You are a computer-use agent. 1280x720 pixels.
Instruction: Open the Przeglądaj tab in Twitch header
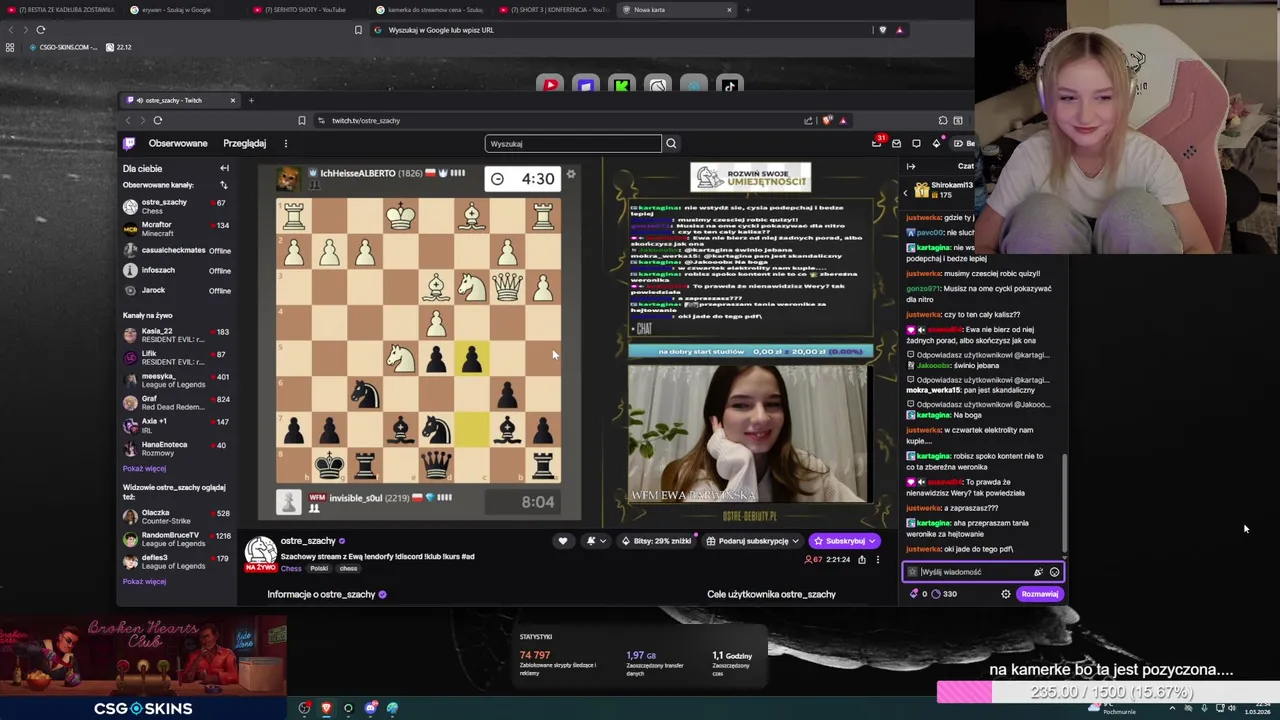click(245, 143)
